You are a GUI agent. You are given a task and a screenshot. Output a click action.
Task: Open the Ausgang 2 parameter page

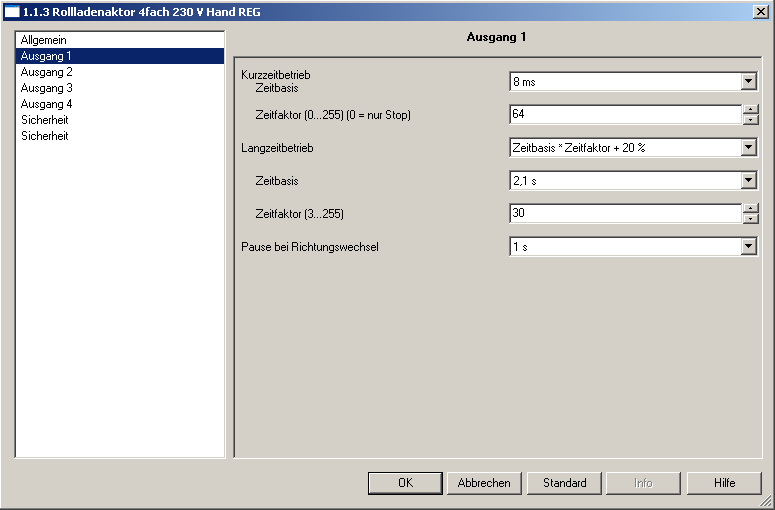pos(46,72)
